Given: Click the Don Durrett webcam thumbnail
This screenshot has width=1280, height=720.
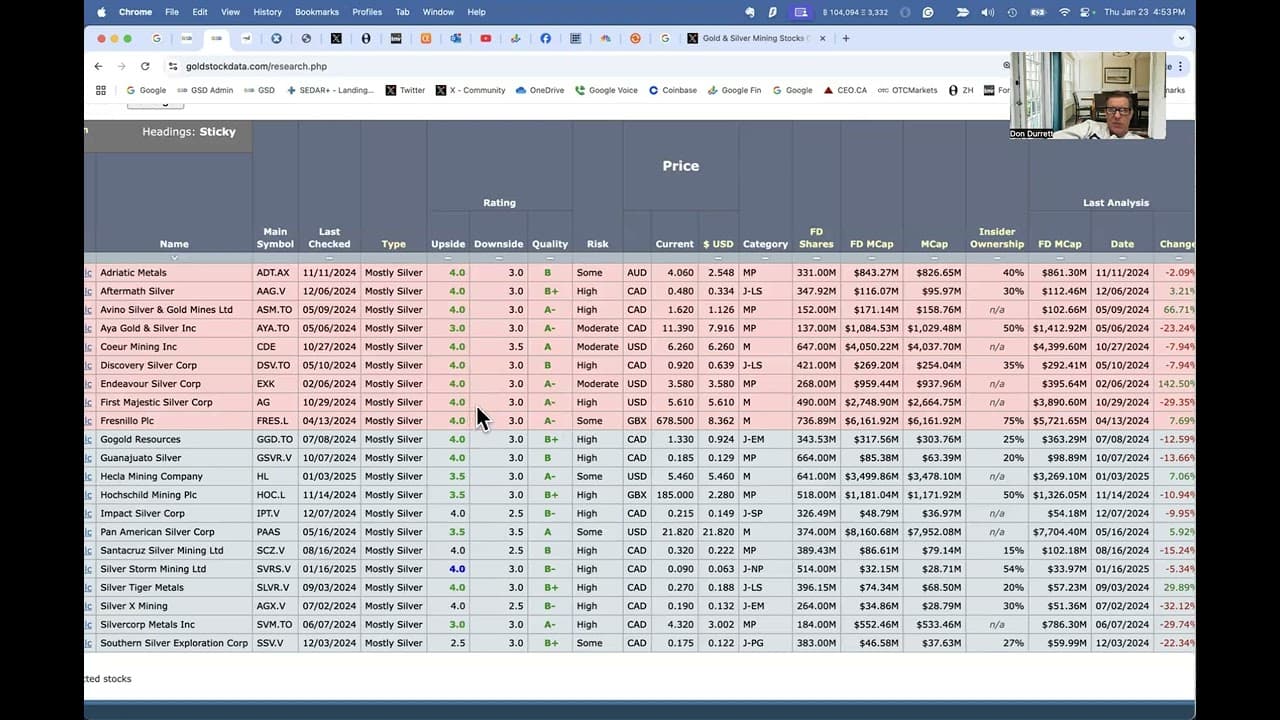Looking at the screenshot, I should (1088, 95).
